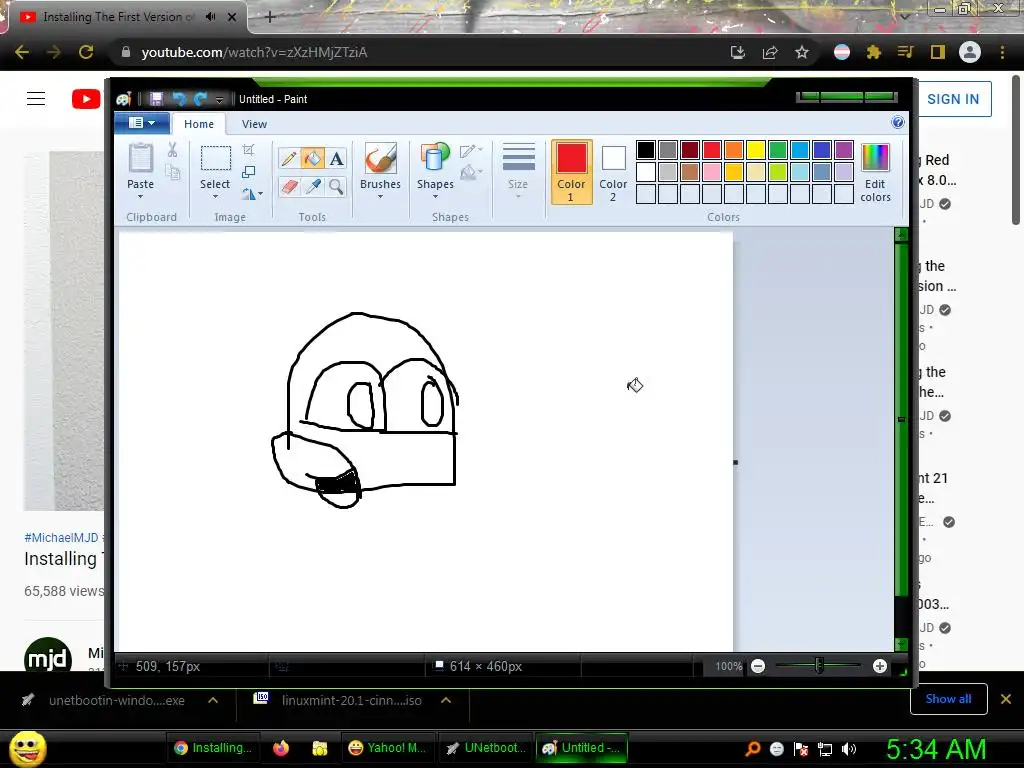
Task: Click the zoom out minus button
Action: click(758, 666)
